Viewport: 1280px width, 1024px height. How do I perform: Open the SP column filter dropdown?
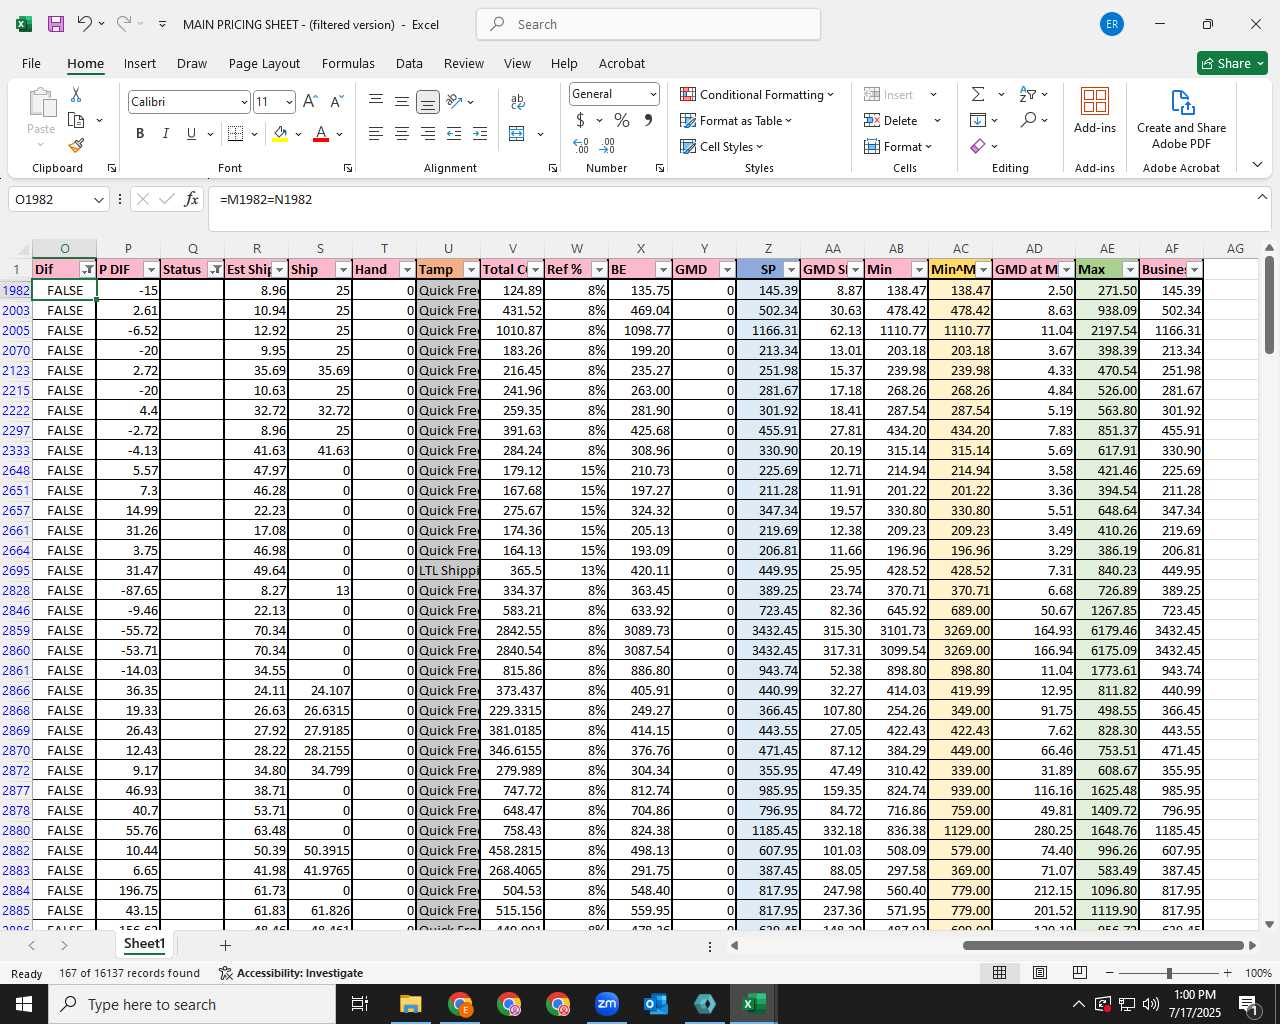791,270
